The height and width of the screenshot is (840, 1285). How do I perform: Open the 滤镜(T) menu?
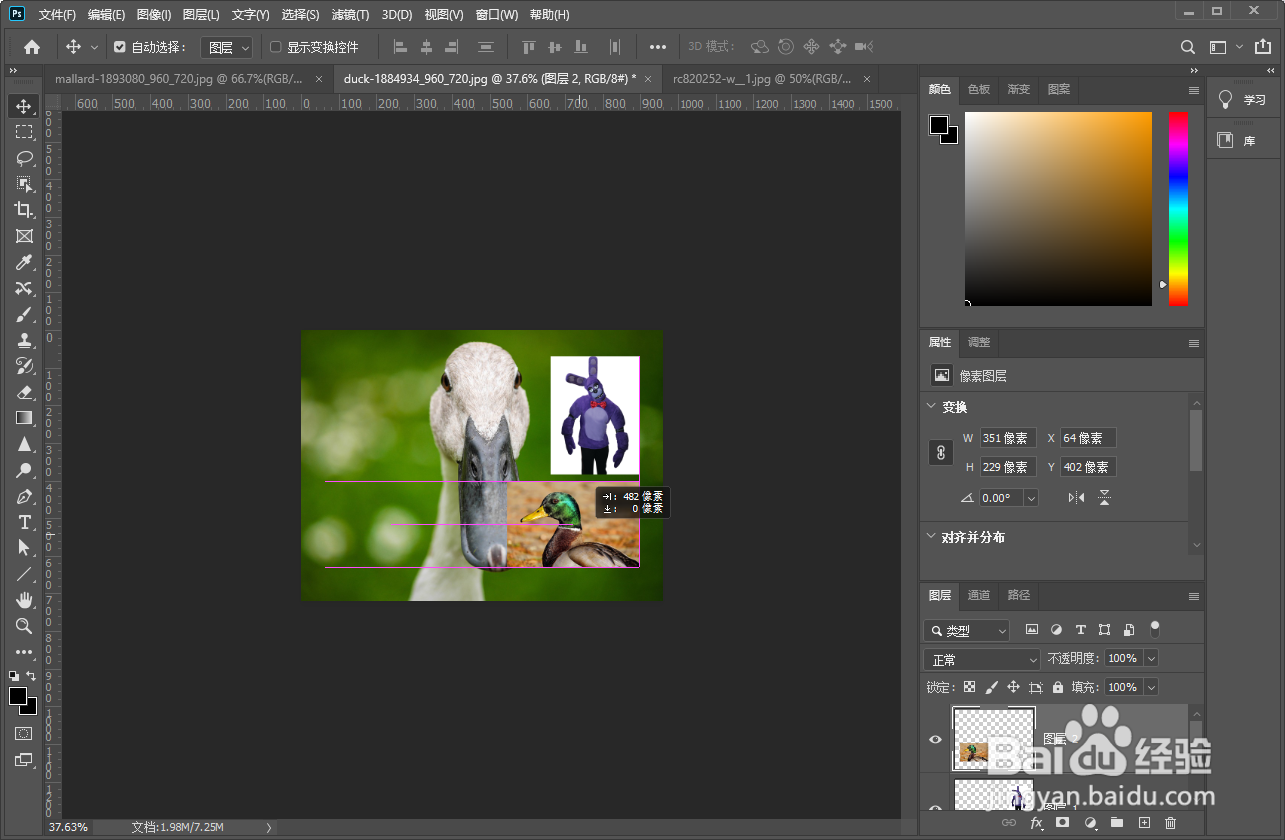pos(350,15)
